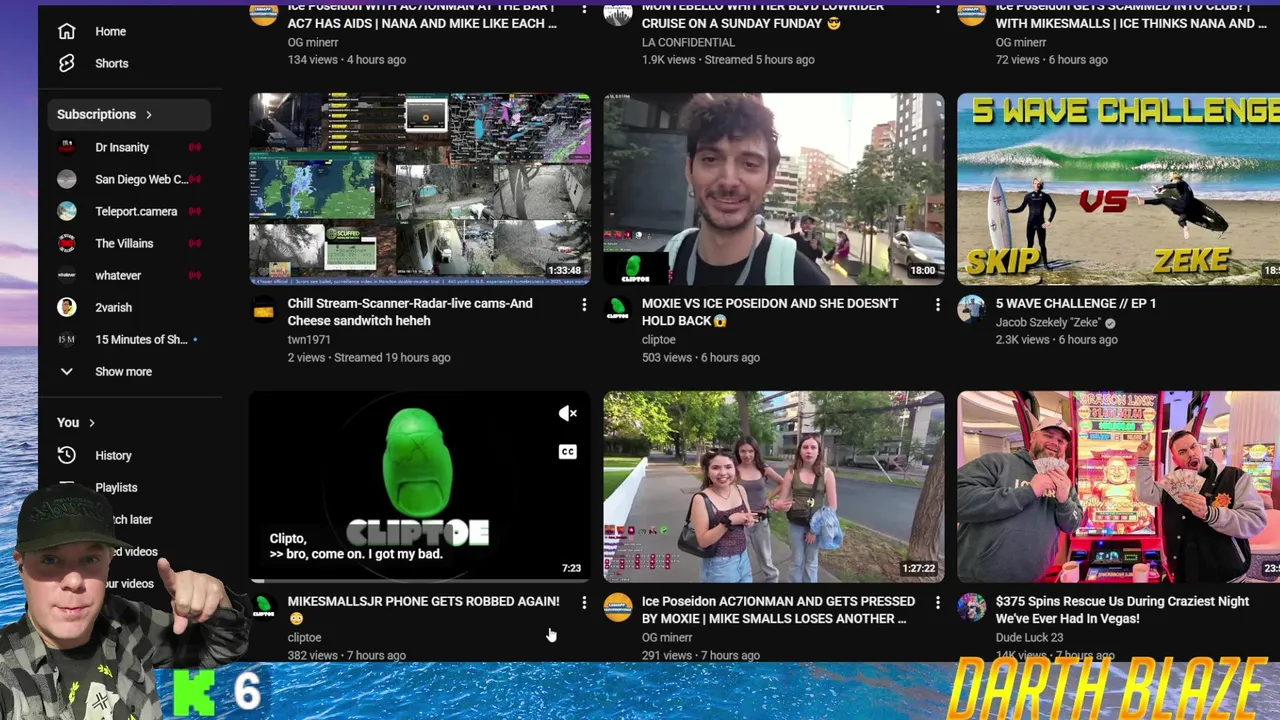This screenshot has width=1280, height=720.
Task: Click The Villains live indicator
Action: pos(195,243)
